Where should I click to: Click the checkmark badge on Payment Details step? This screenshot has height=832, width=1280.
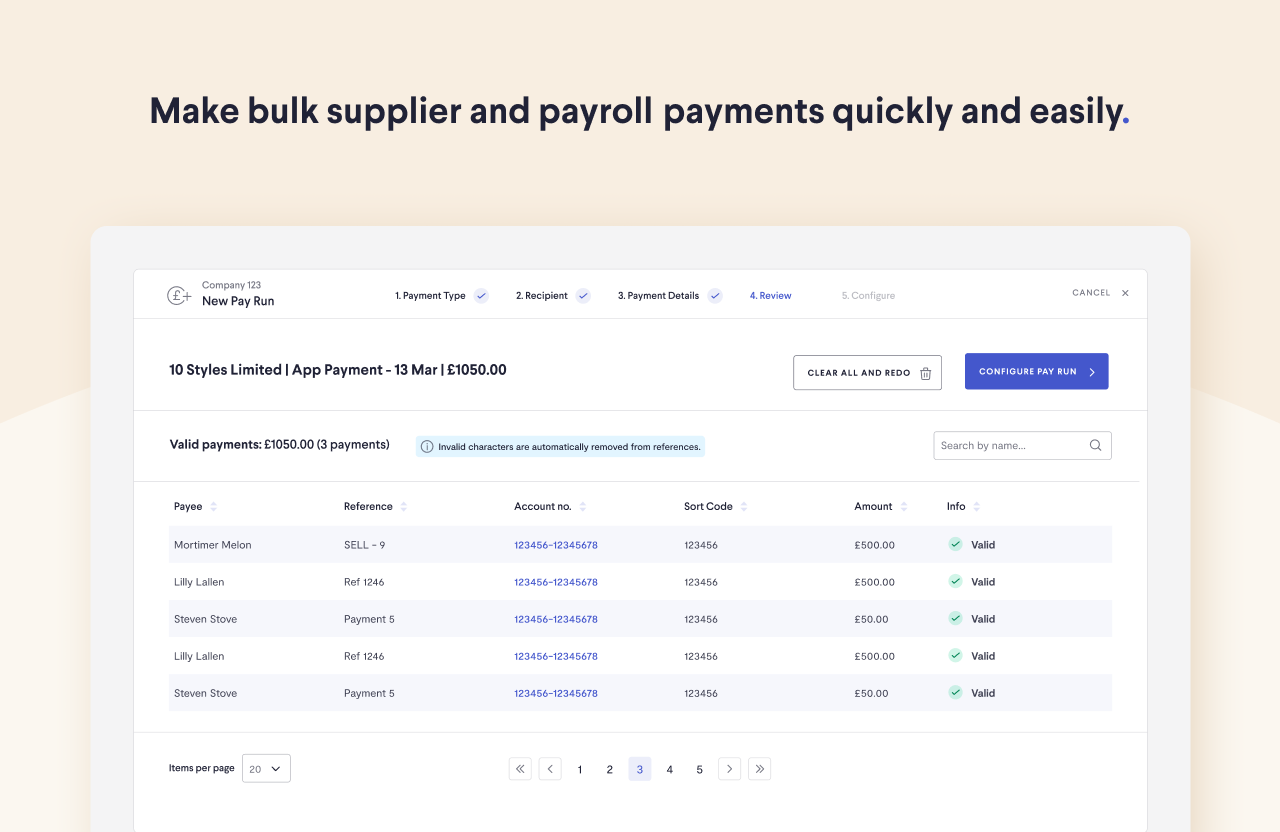click(x=714, y=295)
